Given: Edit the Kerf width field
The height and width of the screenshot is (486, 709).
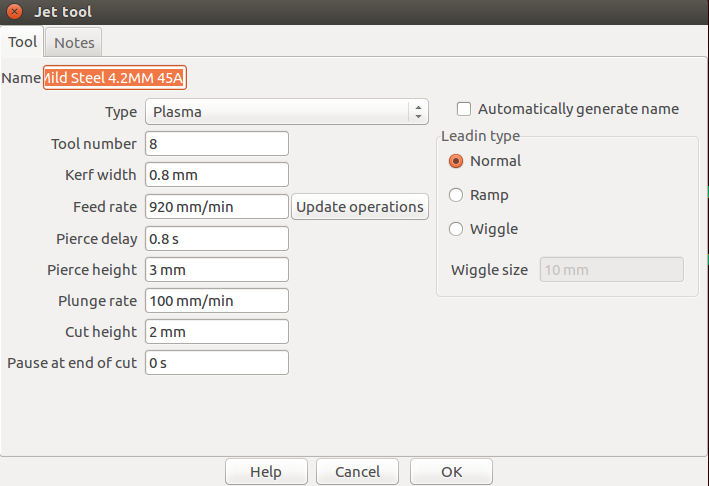Looking at the screenshot, I should coord(217,175).
